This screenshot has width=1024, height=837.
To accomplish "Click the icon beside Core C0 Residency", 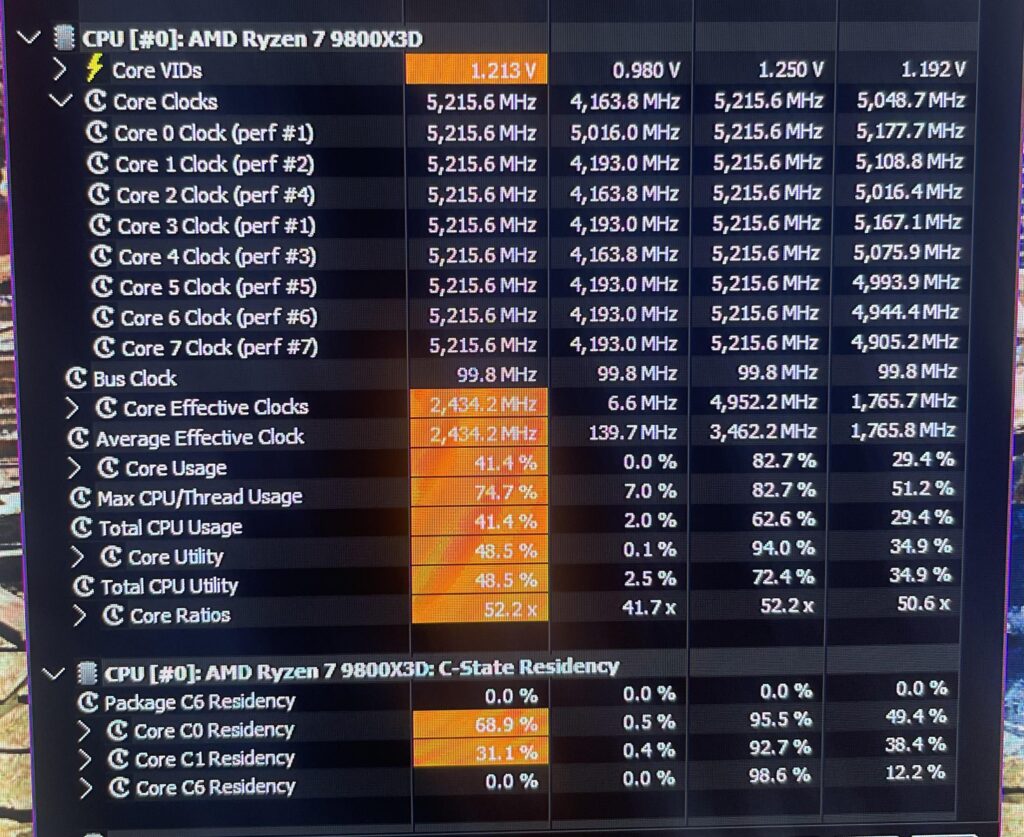I will tap(118, 730).
